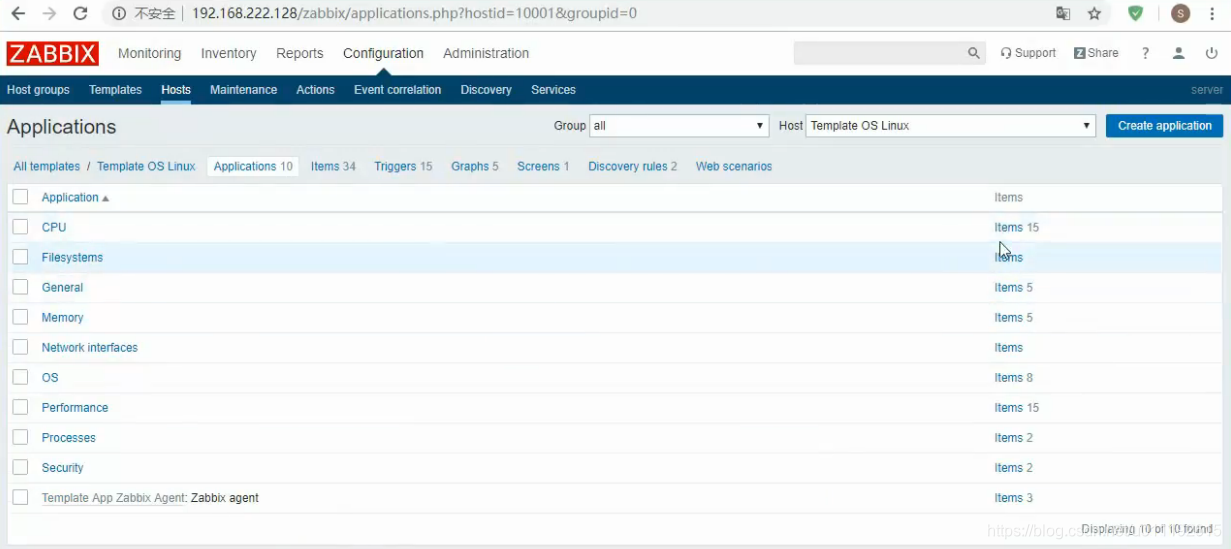Screen dimensions: 1231x549
Task: Open the Group dropdown
Action: point(679,126)
